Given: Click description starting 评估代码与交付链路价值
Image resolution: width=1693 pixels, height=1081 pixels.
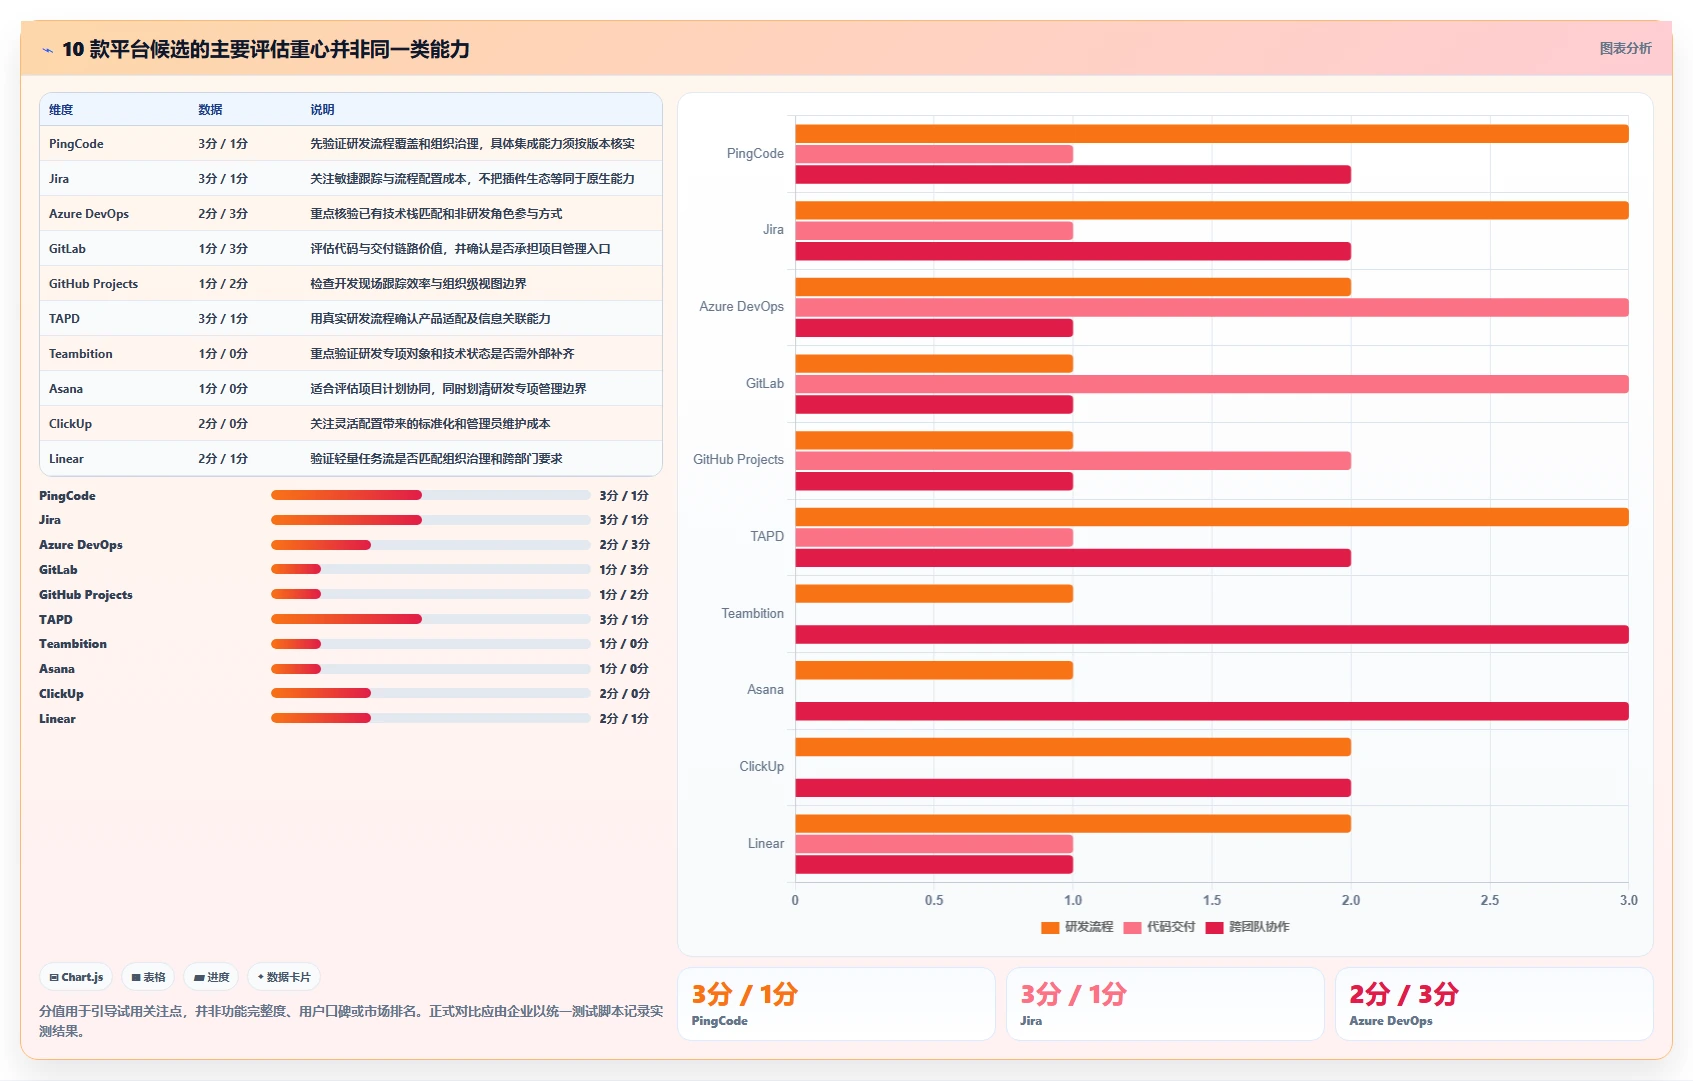Looking at the screenshot, I should click(460, 249).
